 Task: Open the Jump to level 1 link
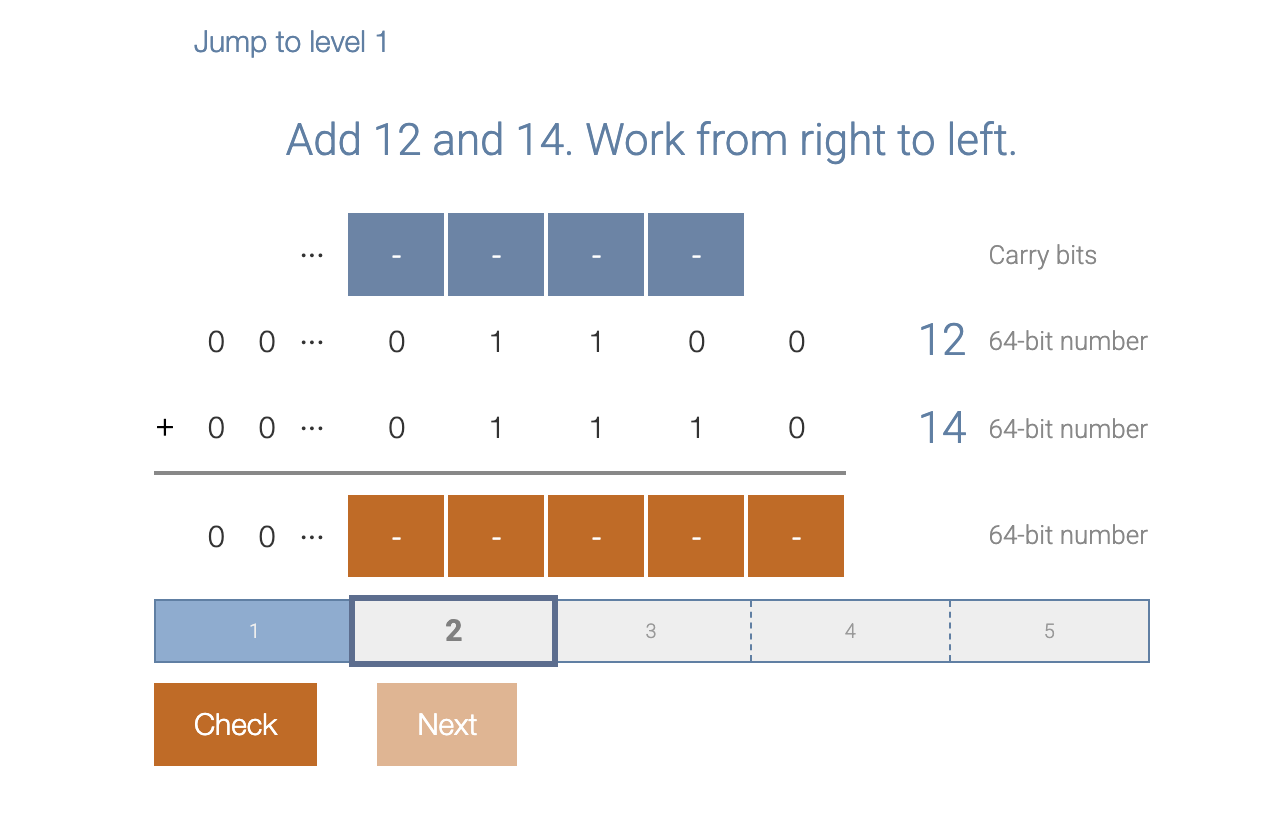pyautogui.click(x=291, y=42)
